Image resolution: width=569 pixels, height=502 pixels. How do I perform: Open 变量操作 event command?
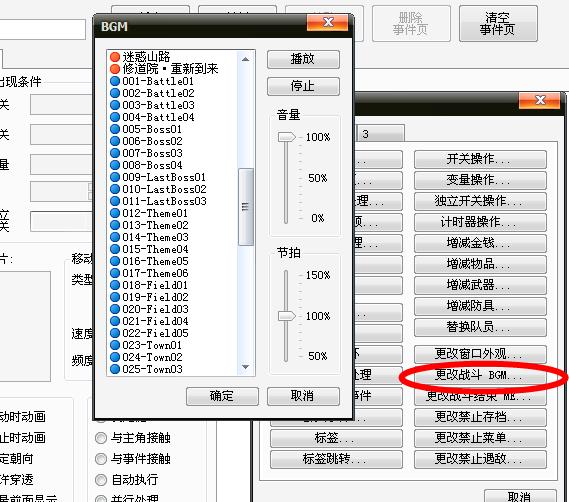point(480,180)
